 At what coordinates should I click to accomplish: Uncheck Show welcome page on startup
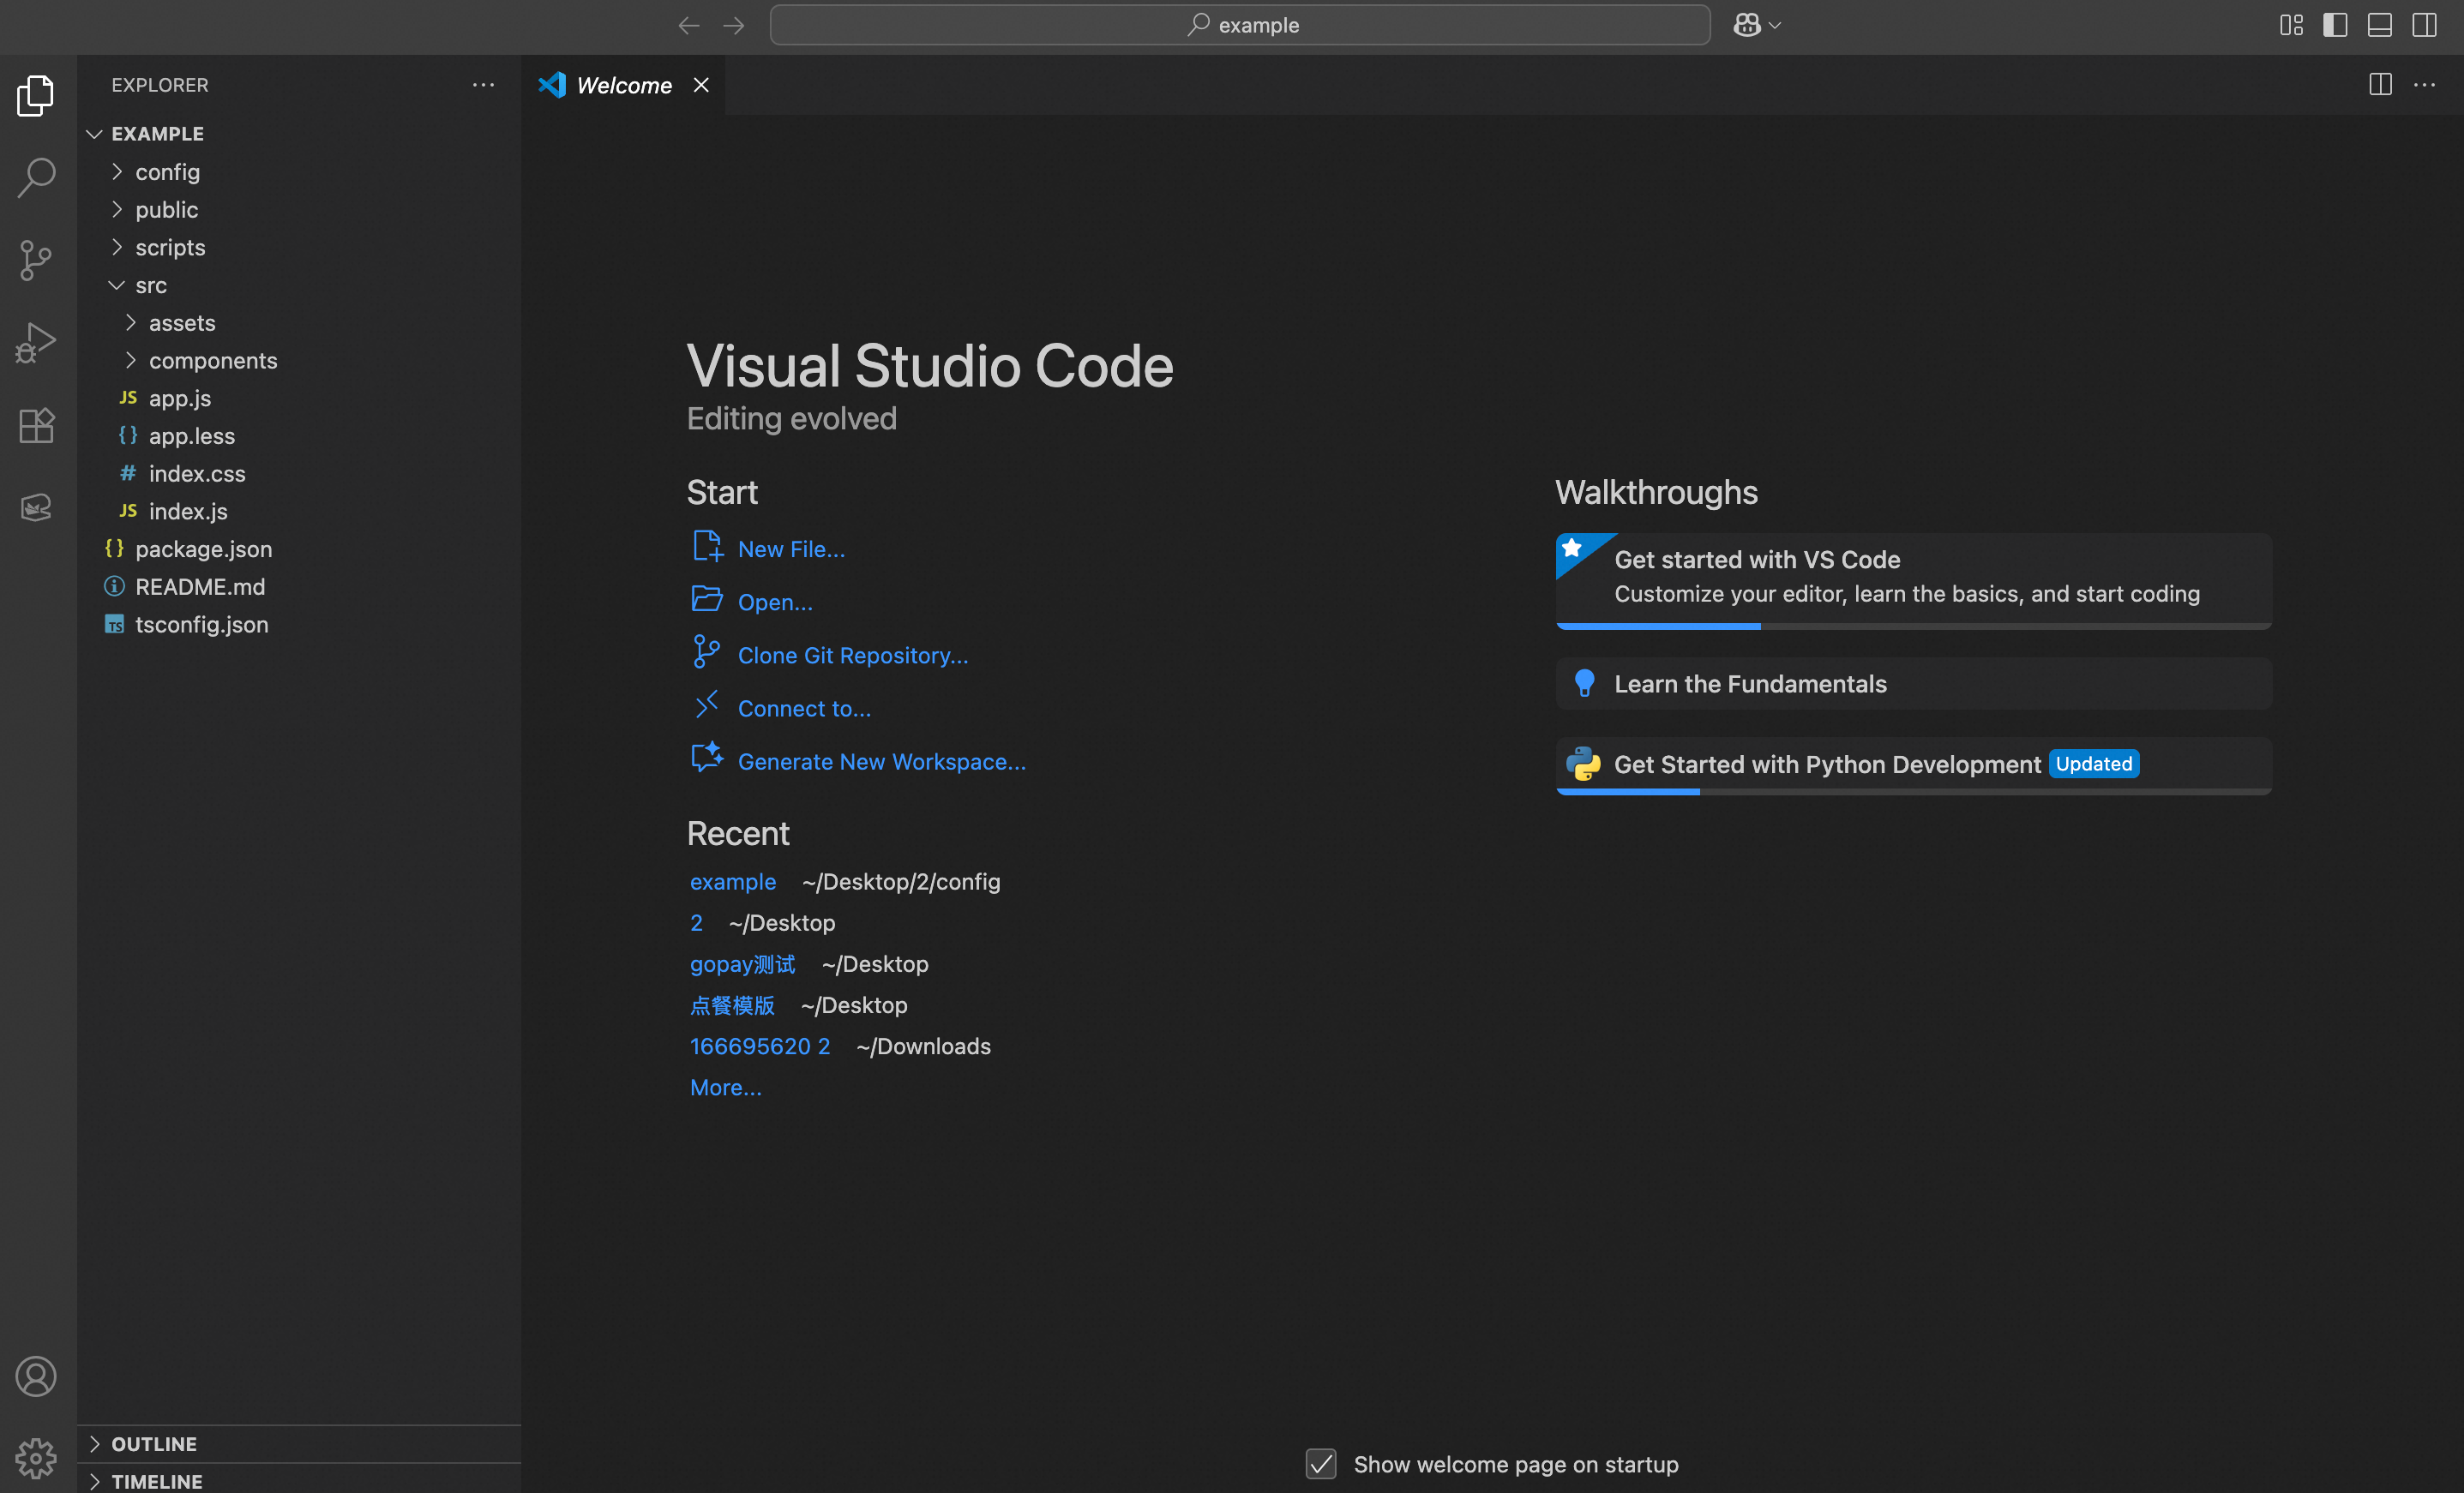1321,1464
